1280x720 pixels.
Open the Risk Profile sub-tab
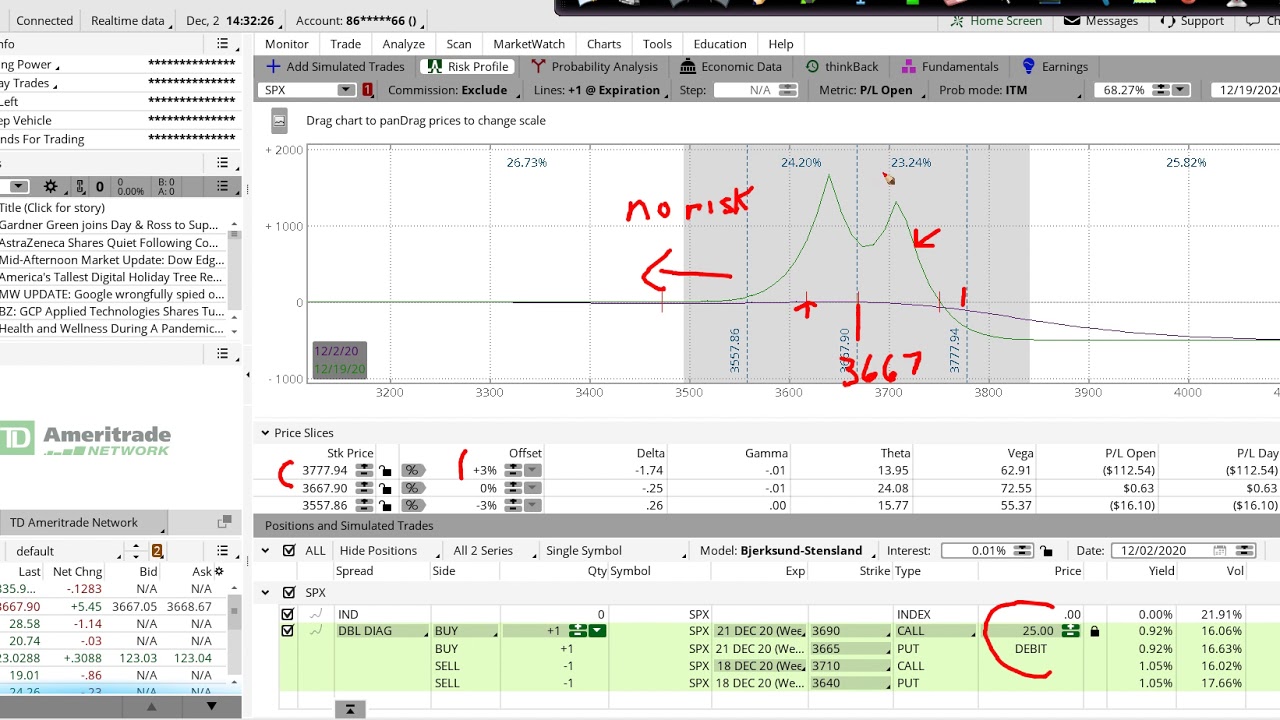pos(465,66)
